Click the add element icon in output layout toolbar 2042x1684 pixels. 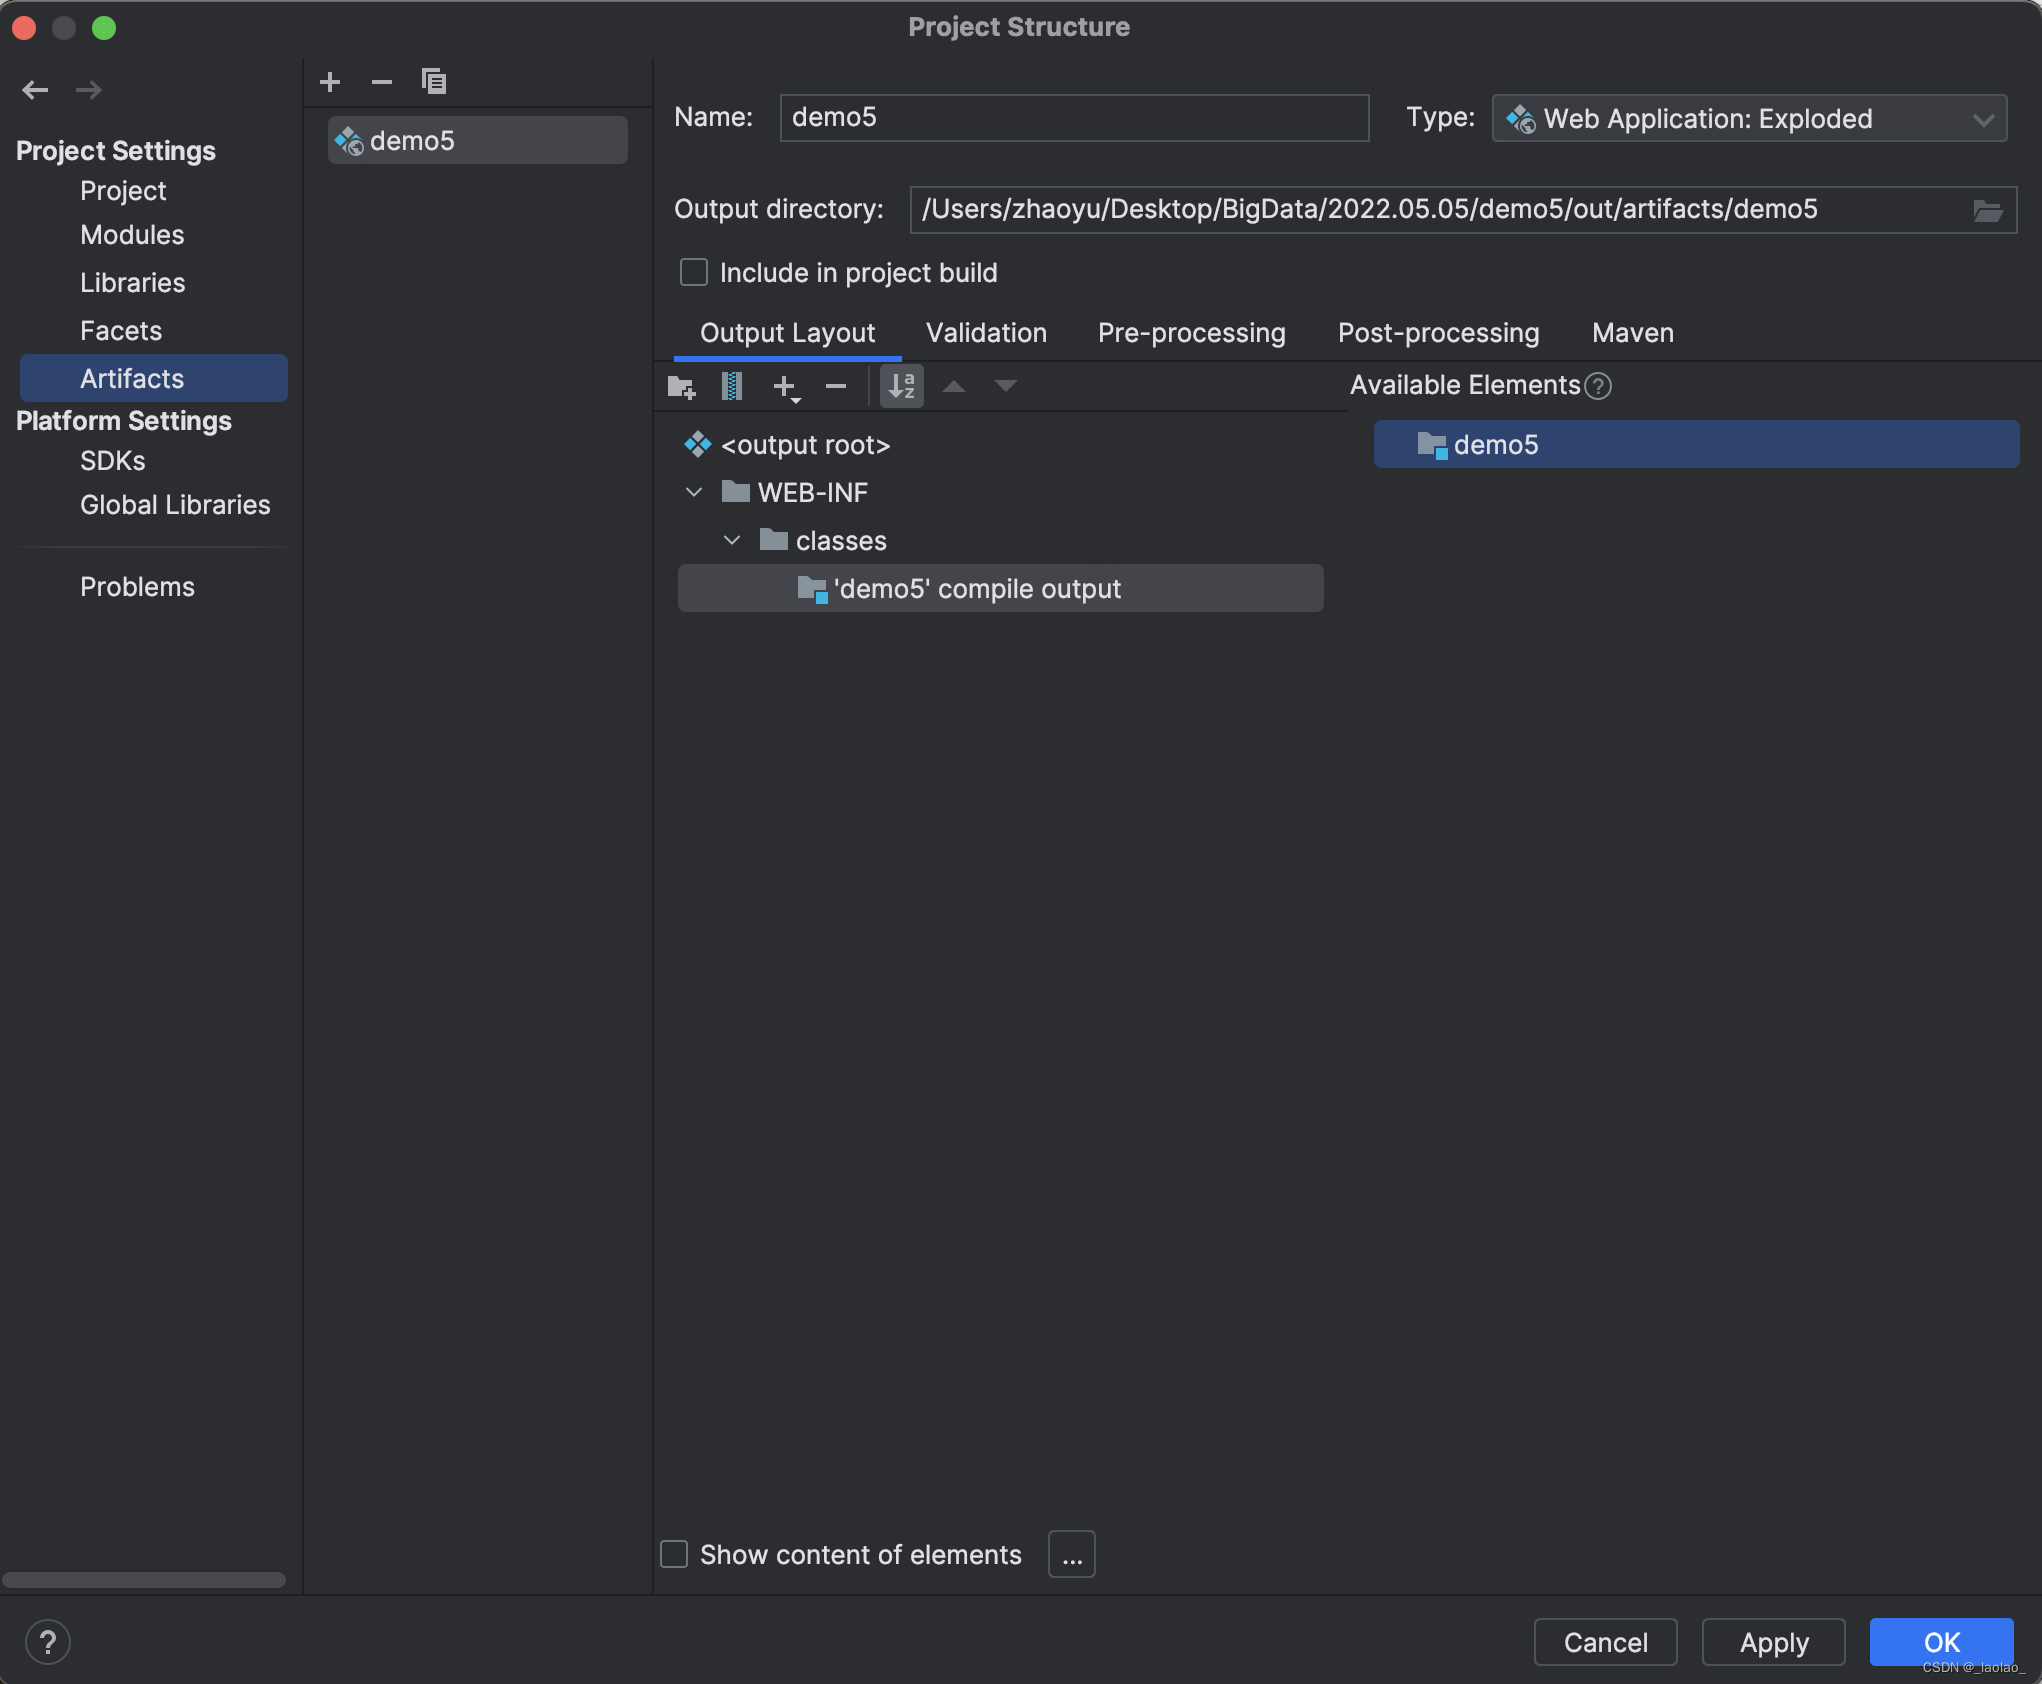(785, 385)
